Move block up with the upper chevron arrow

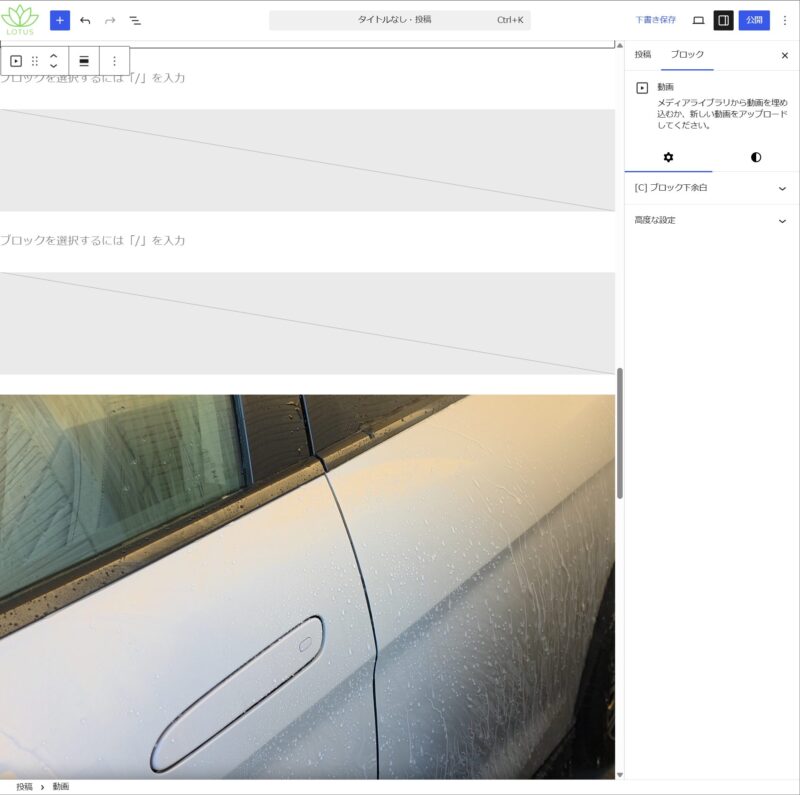click(54, 55)
